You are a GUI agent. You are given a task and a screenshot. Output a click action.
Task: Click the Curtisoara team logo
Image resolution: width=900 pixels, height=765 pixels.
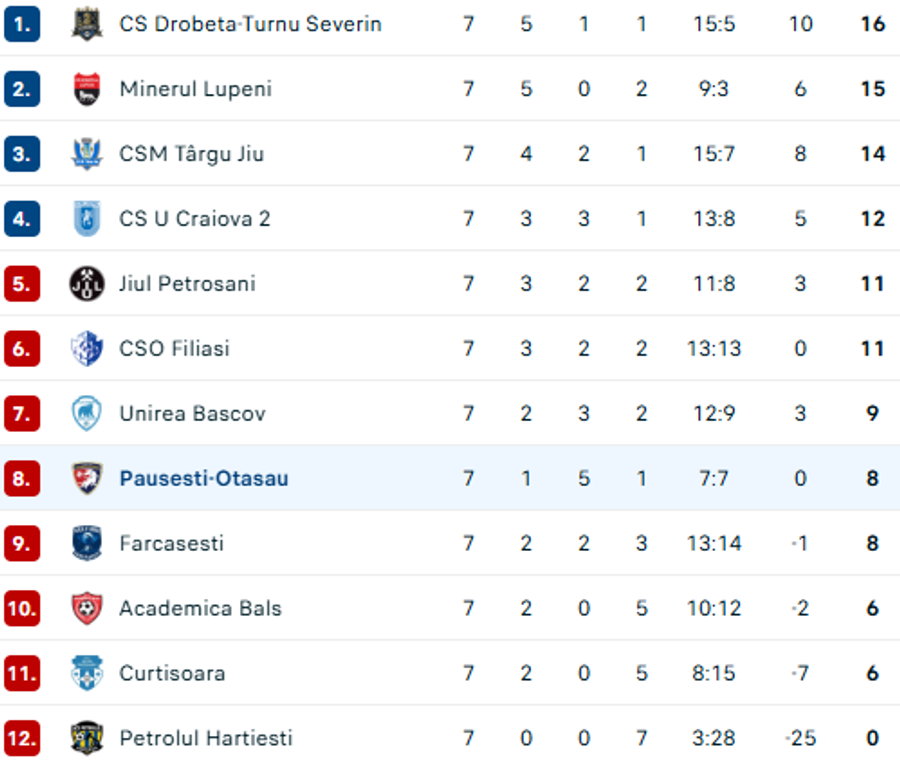pyautogui.click(x=87, y=673)
